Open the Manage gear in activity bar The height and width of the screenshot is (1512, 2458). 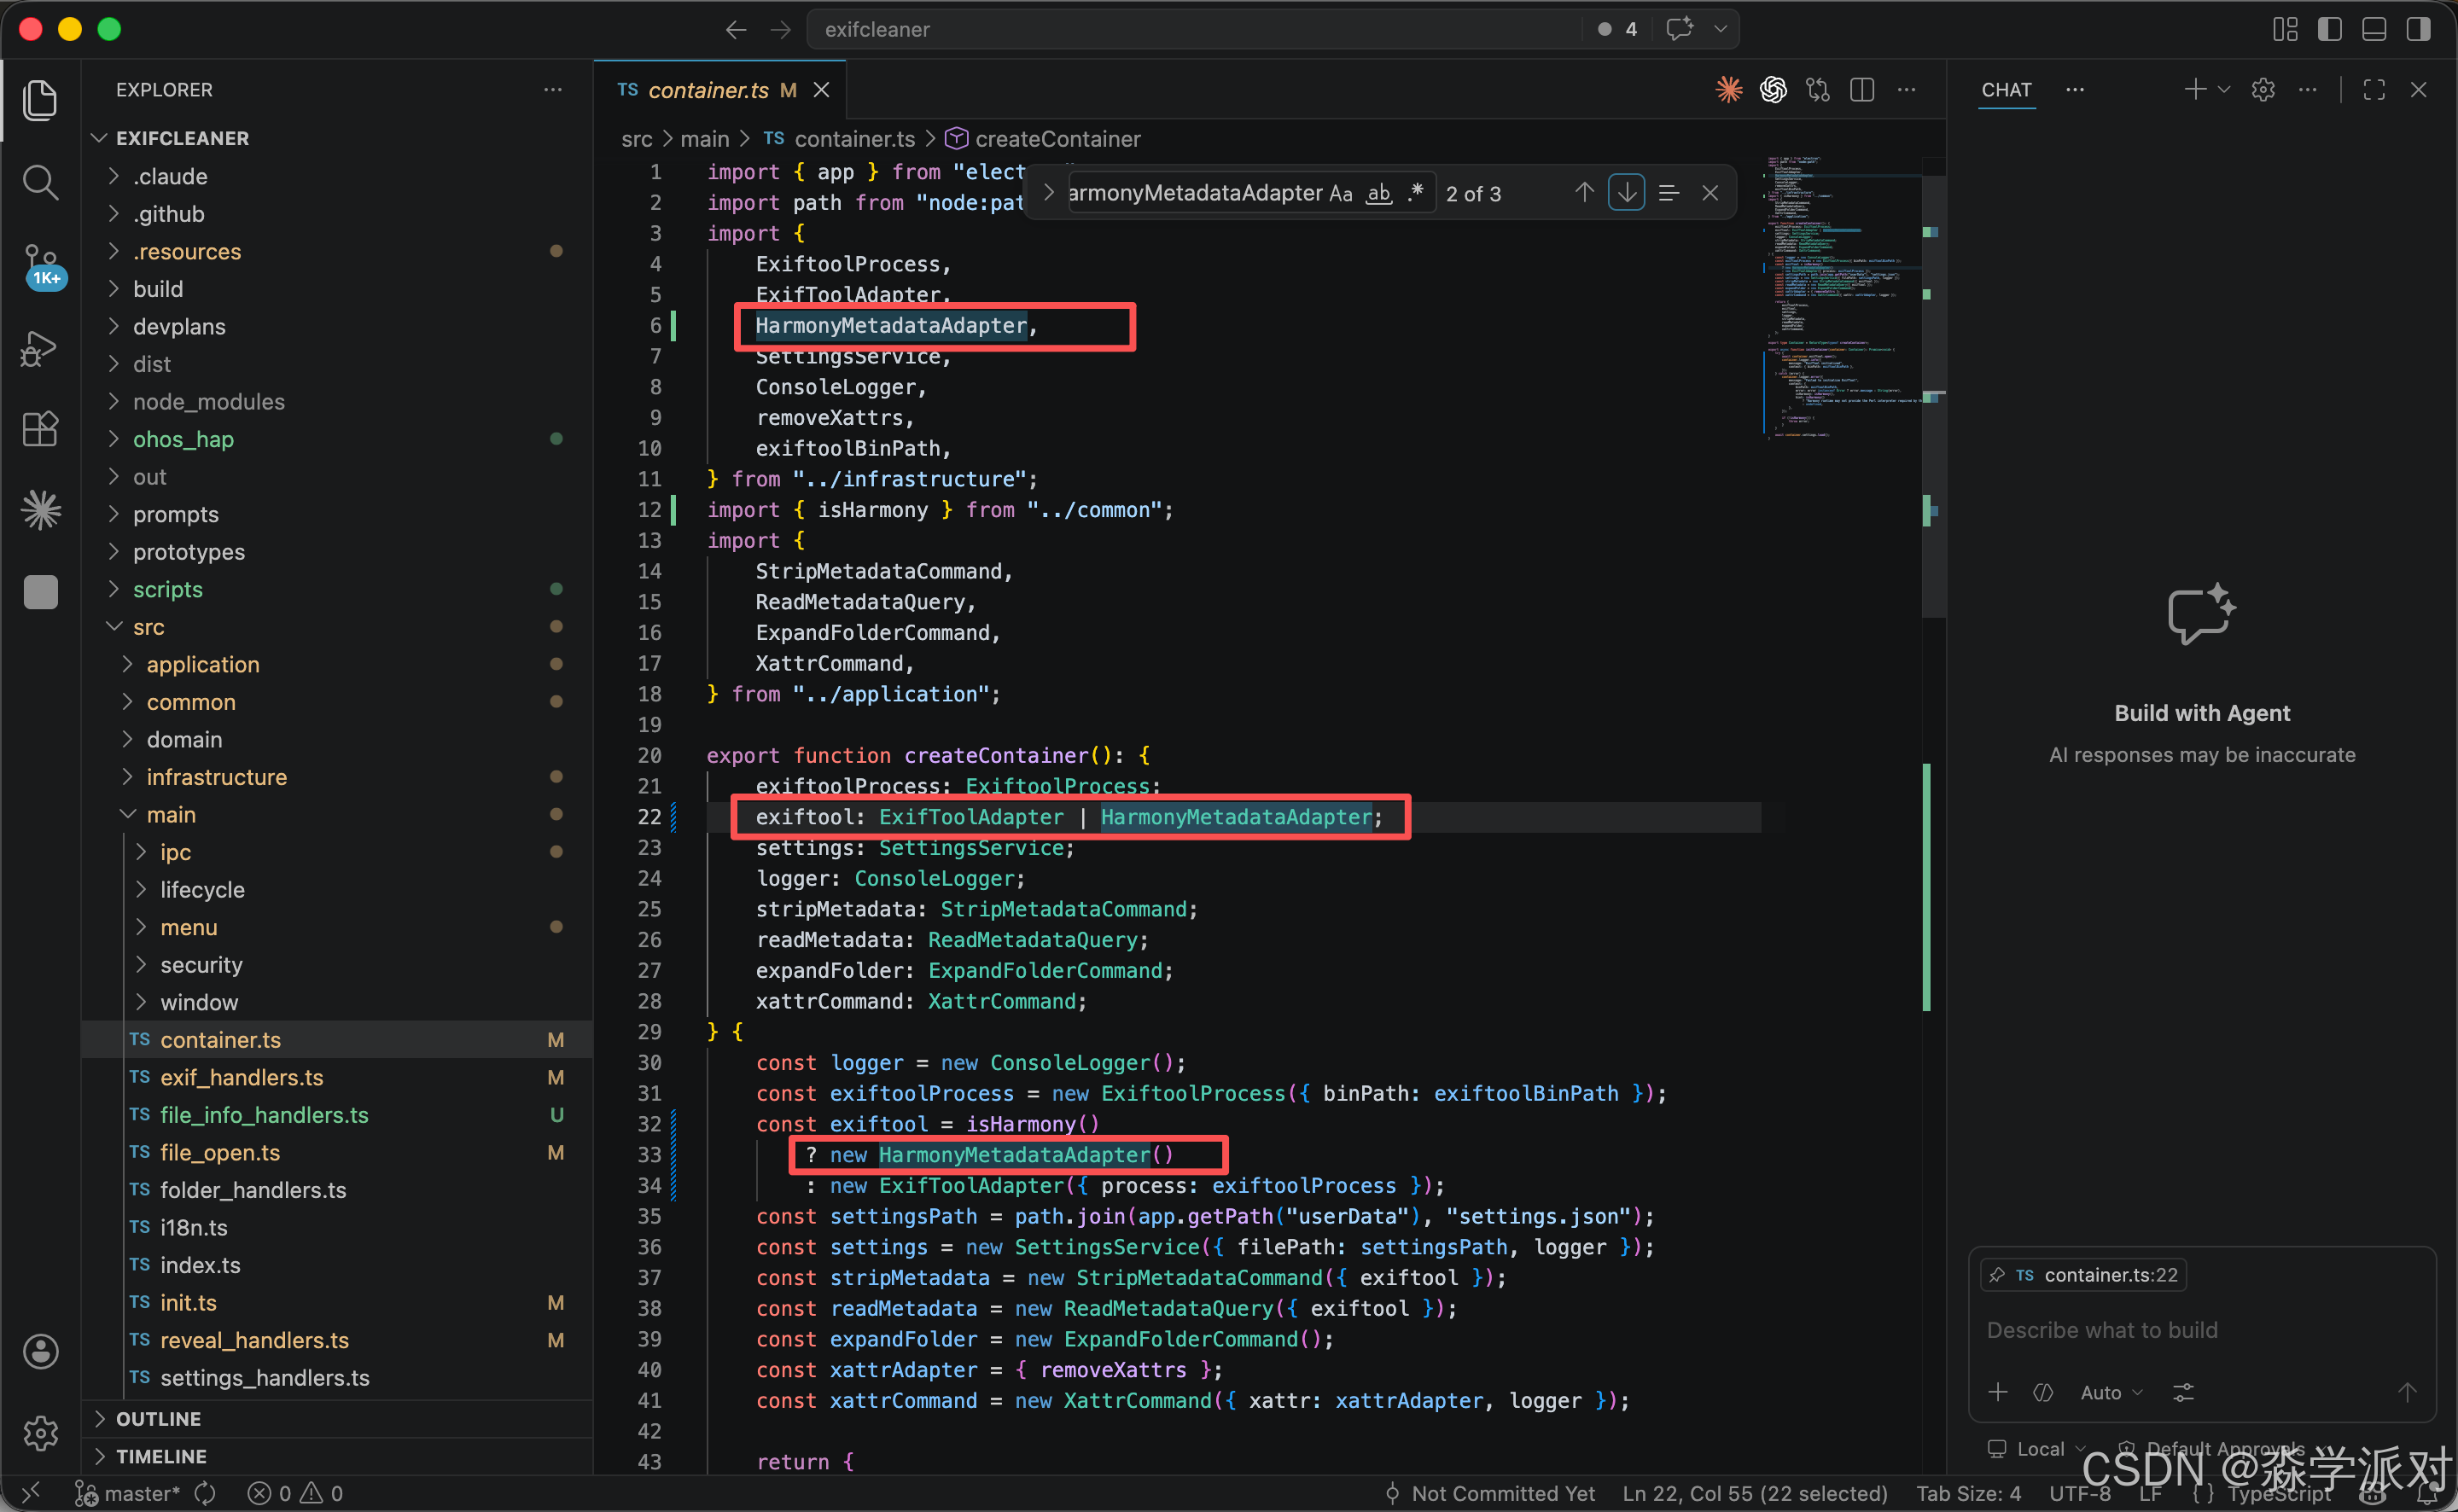click(x=40, y=1433)
